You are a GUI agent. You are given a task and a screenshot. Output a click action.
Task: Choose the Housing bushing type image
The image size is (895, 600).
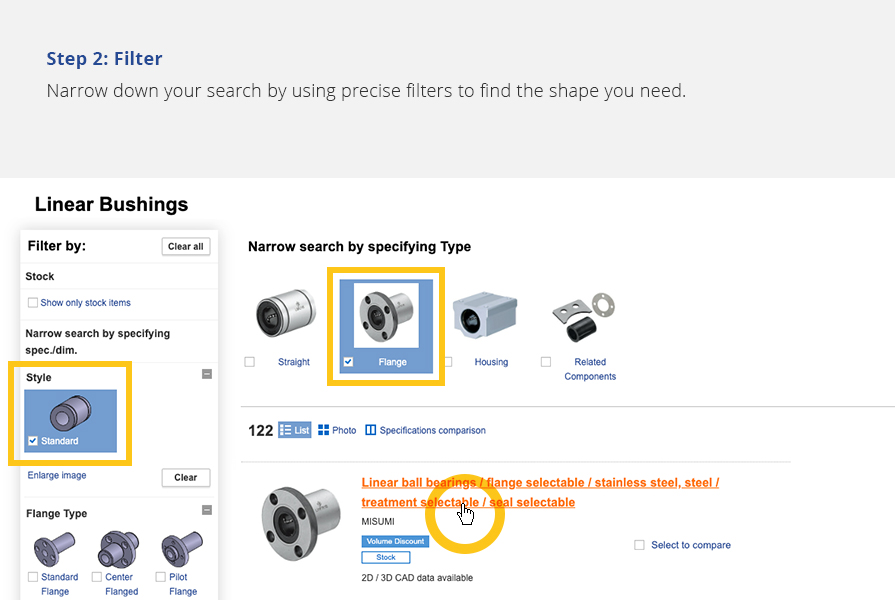click(484, 317)
